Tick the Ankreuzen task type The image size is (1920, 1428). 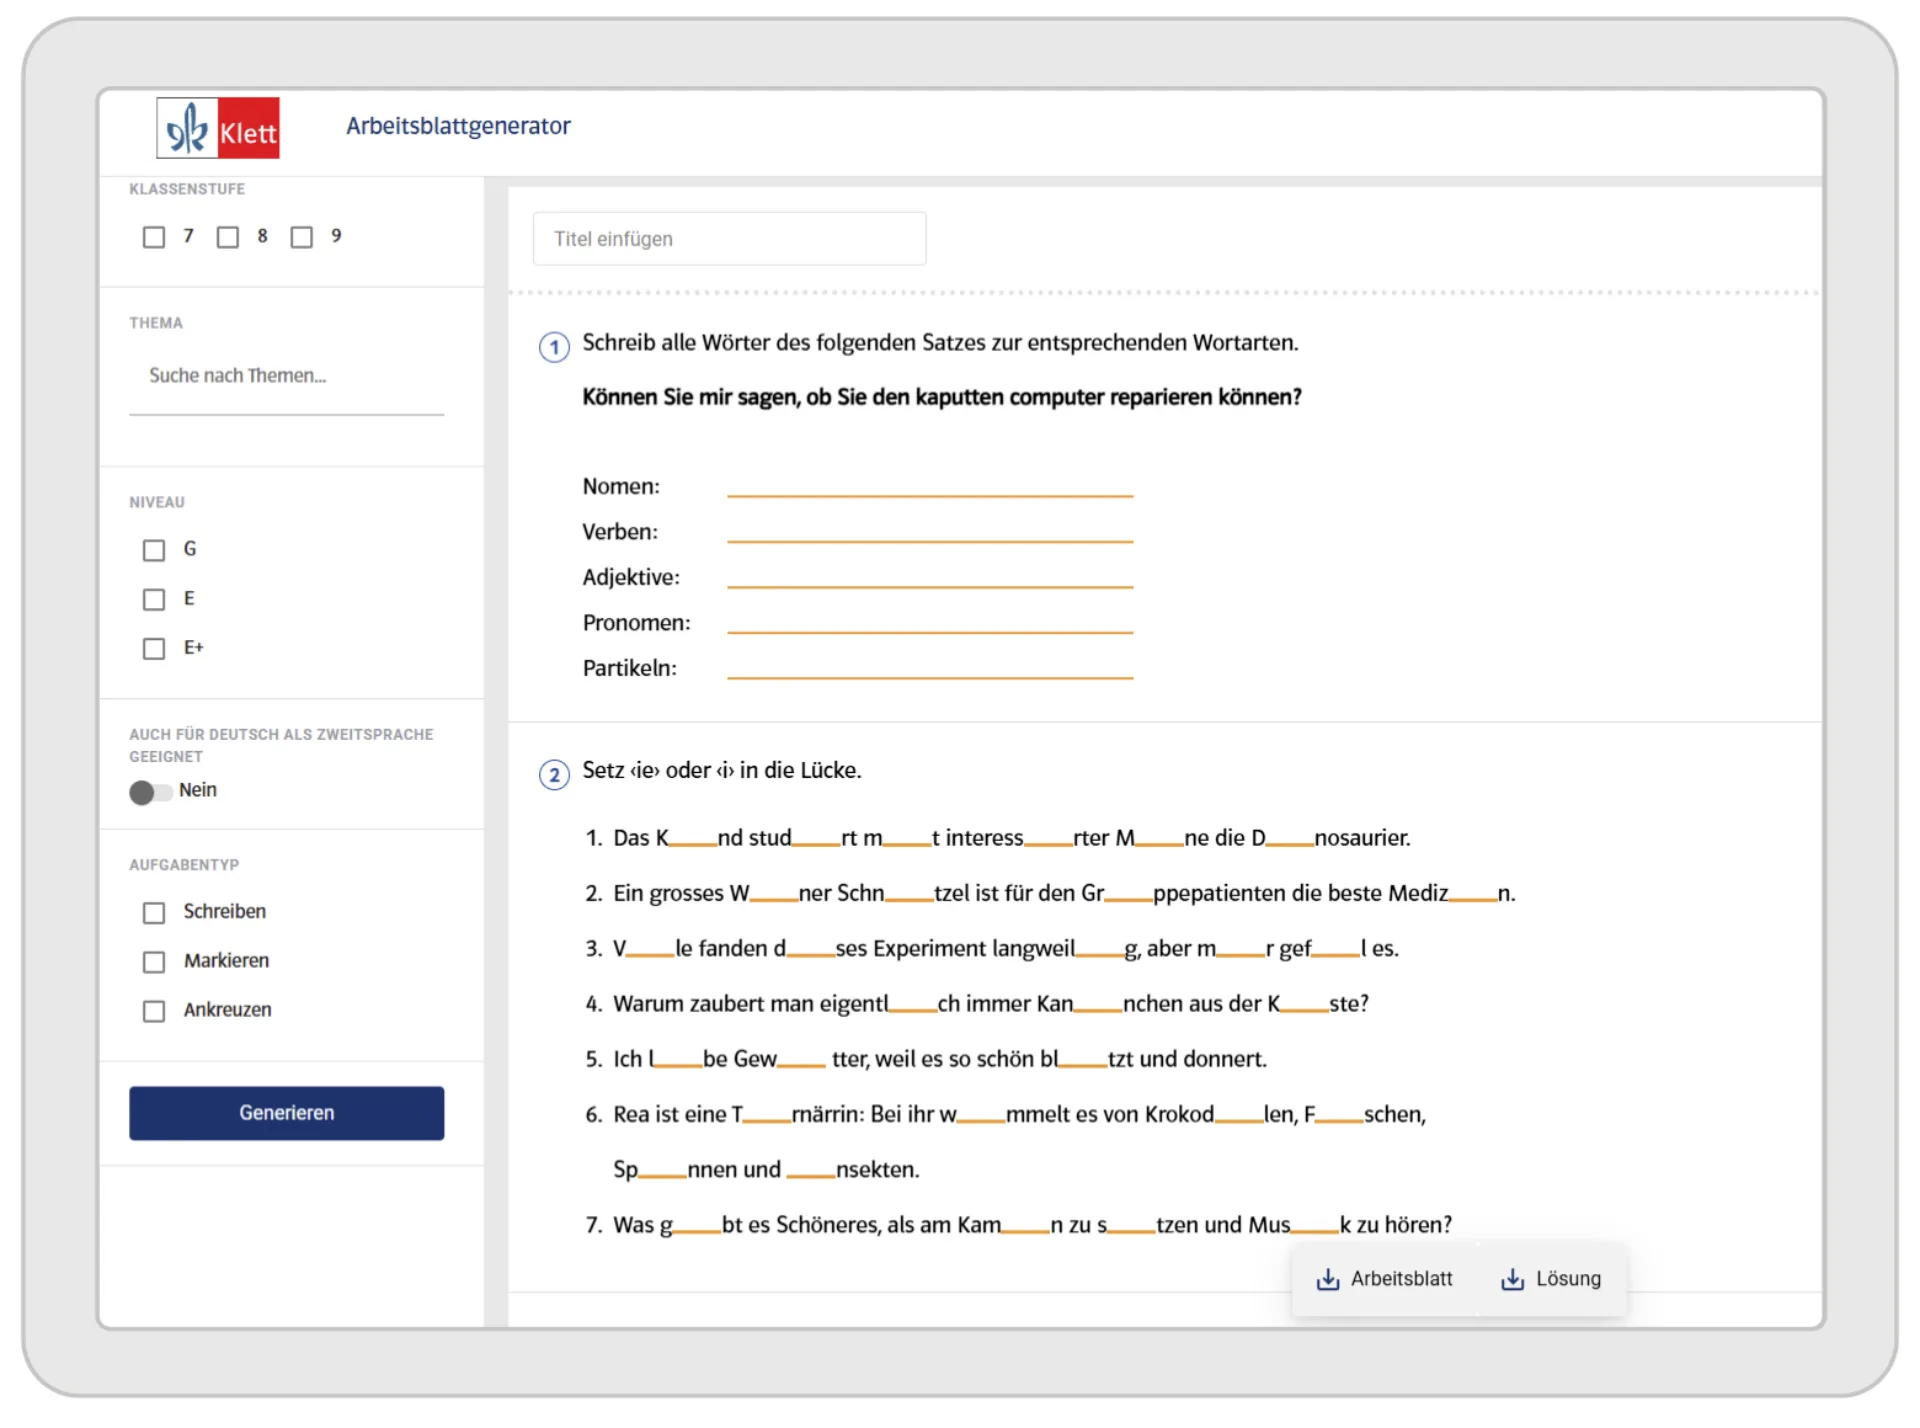point(154,1011)
